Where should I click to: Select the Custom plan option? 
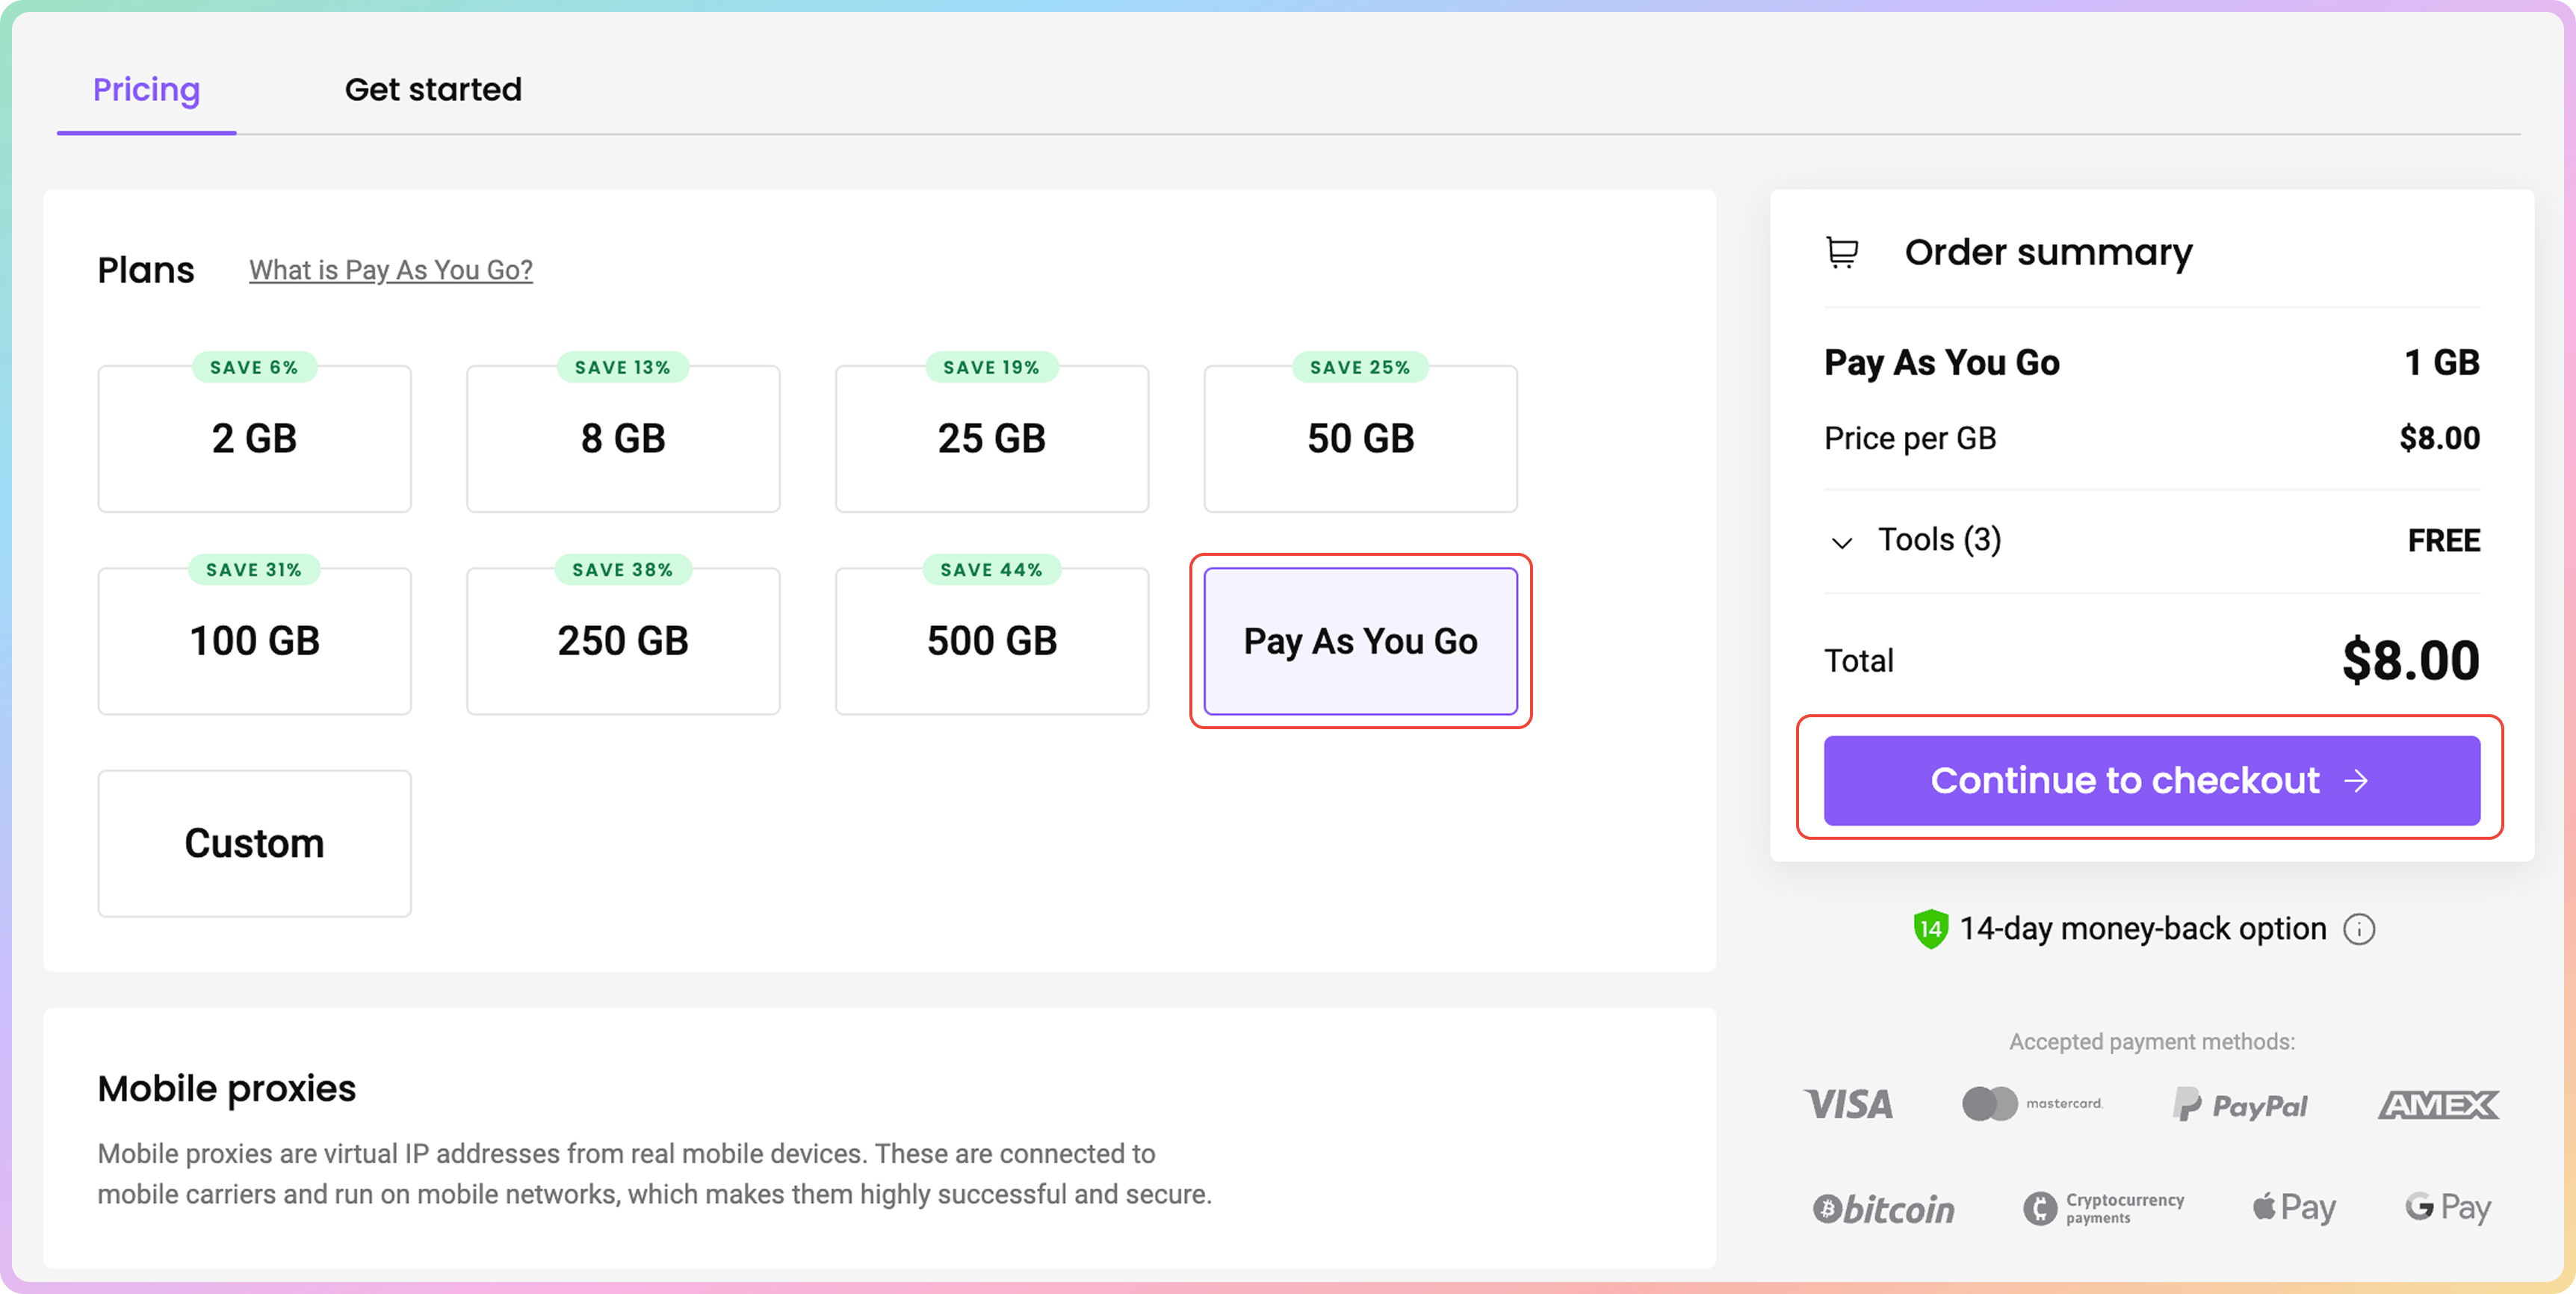pyautogui.click(x=254, y=843)
